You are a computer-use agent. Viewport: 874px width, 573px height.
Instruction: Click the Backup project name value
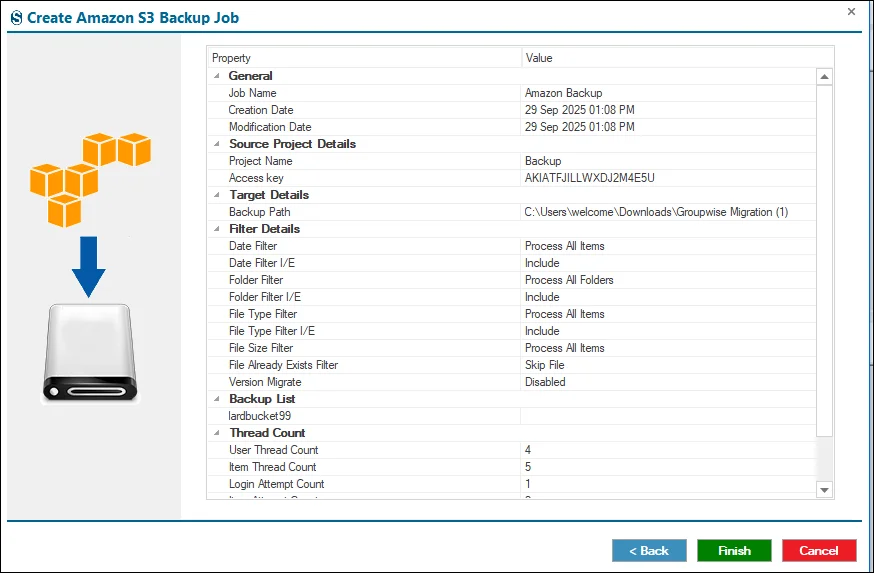[543, 161]
